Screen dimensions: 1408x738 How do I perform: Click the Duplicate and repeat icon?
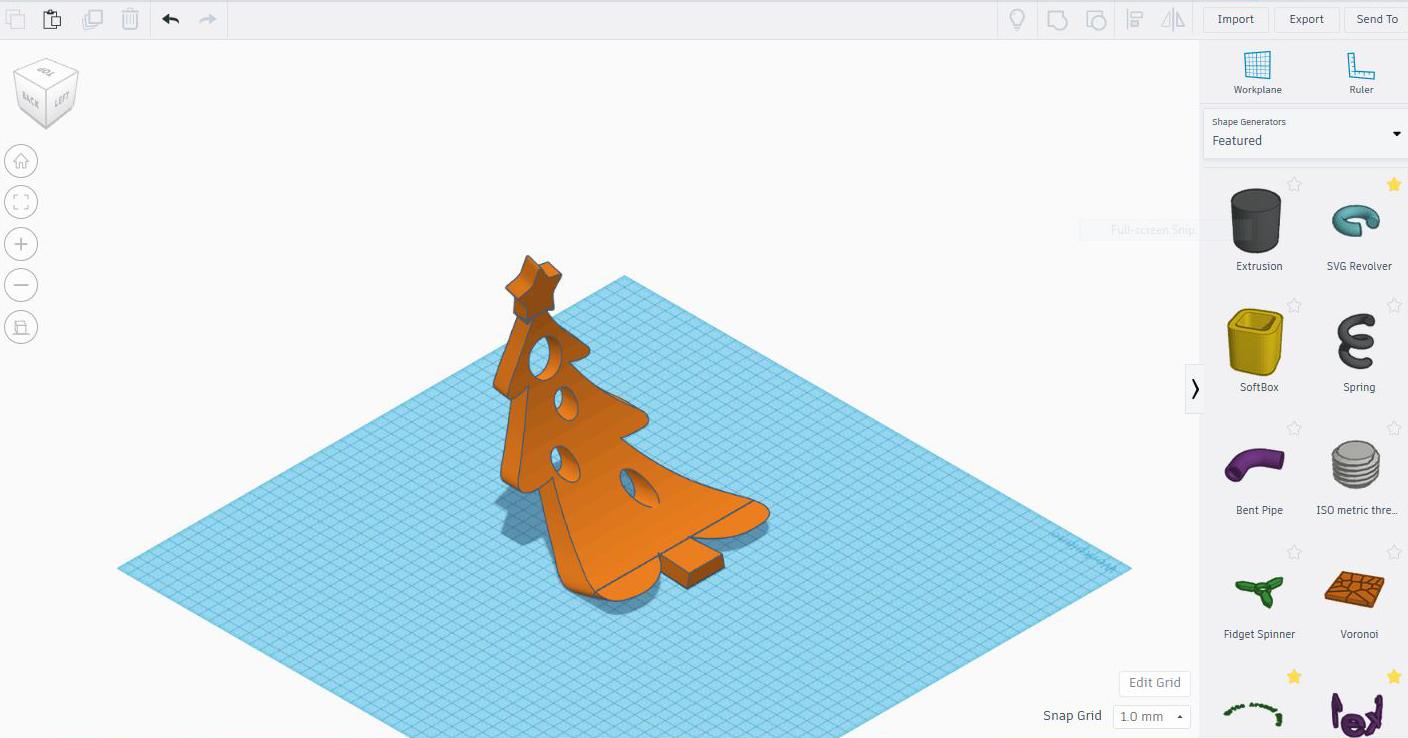click(92, 19)
